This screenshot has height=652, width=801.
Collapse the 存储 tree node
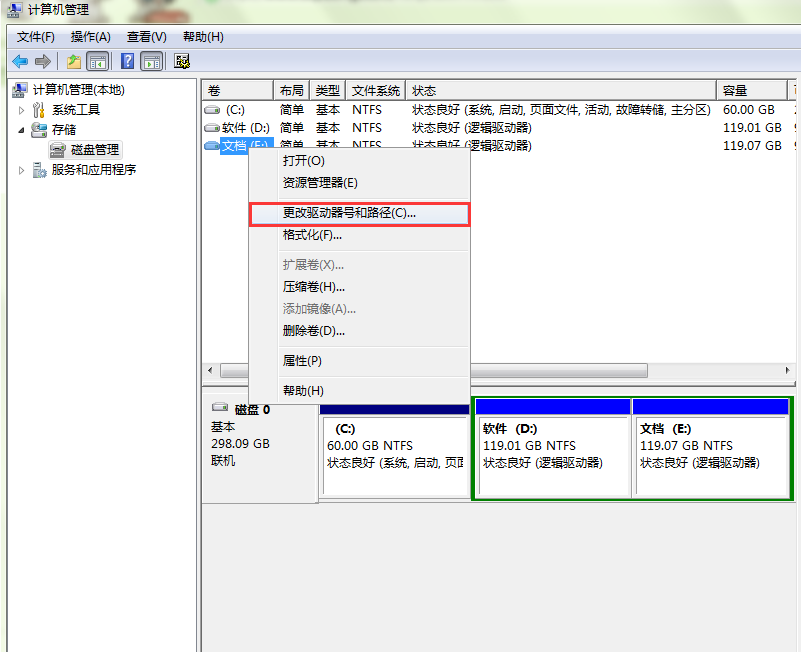click(x=22, y=130)
